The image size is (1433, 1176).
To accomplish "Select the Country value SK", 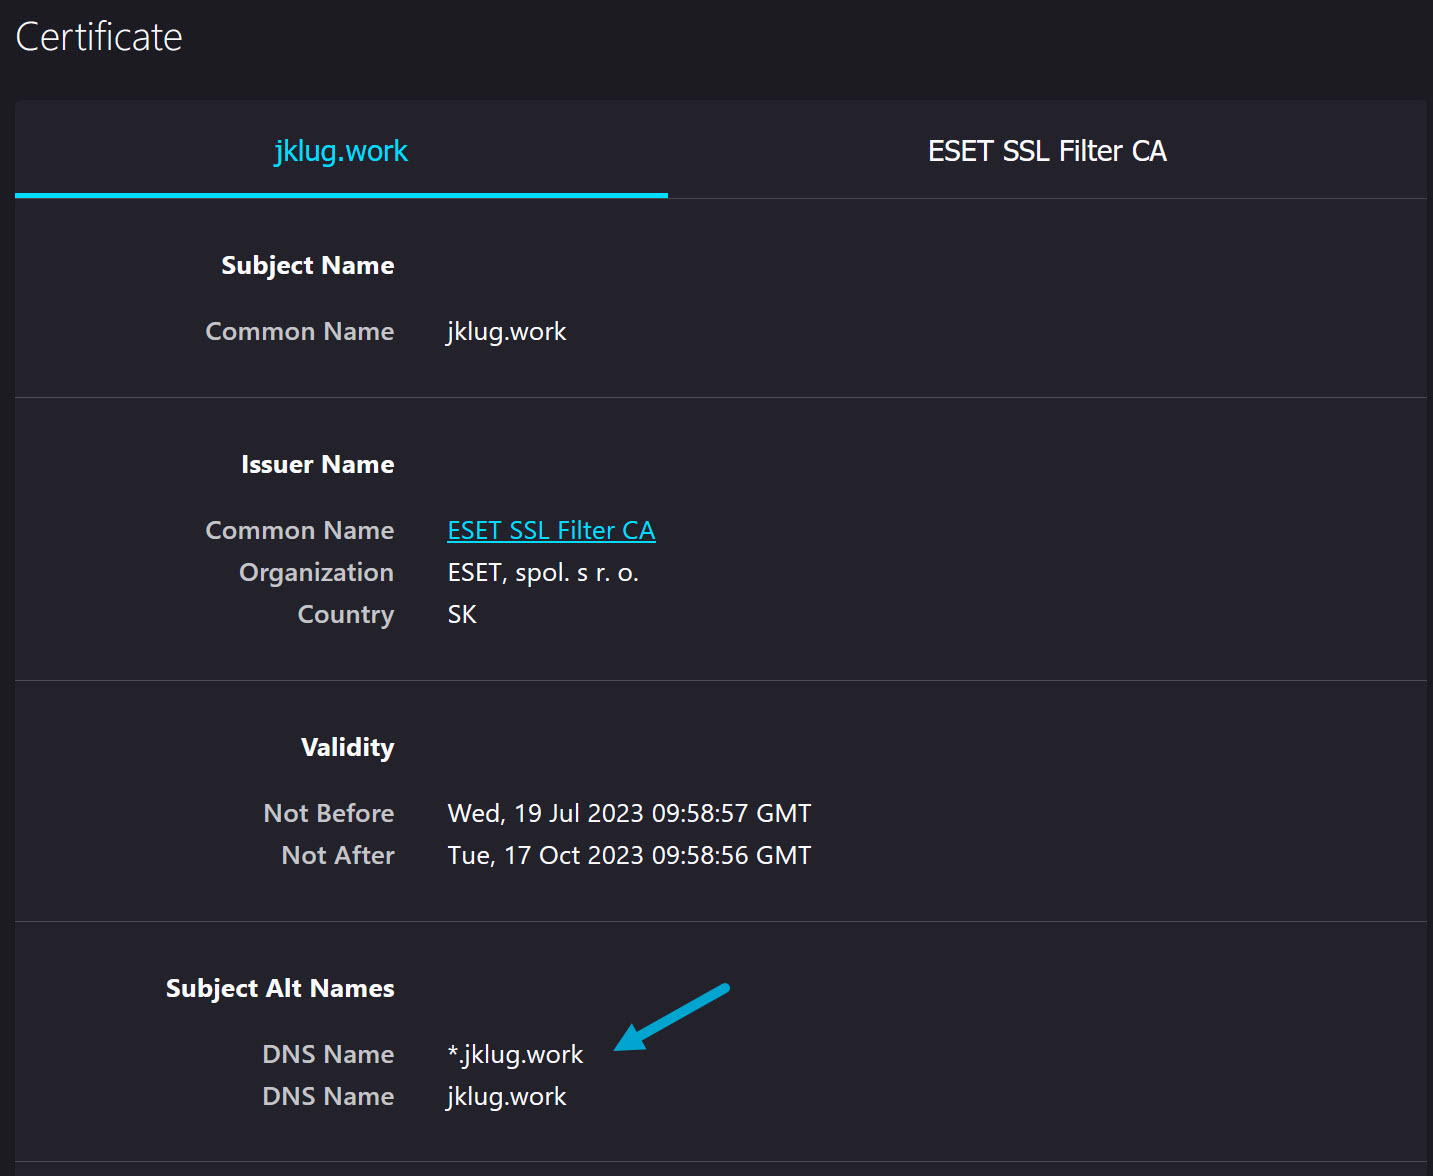I will click(462, 614).
